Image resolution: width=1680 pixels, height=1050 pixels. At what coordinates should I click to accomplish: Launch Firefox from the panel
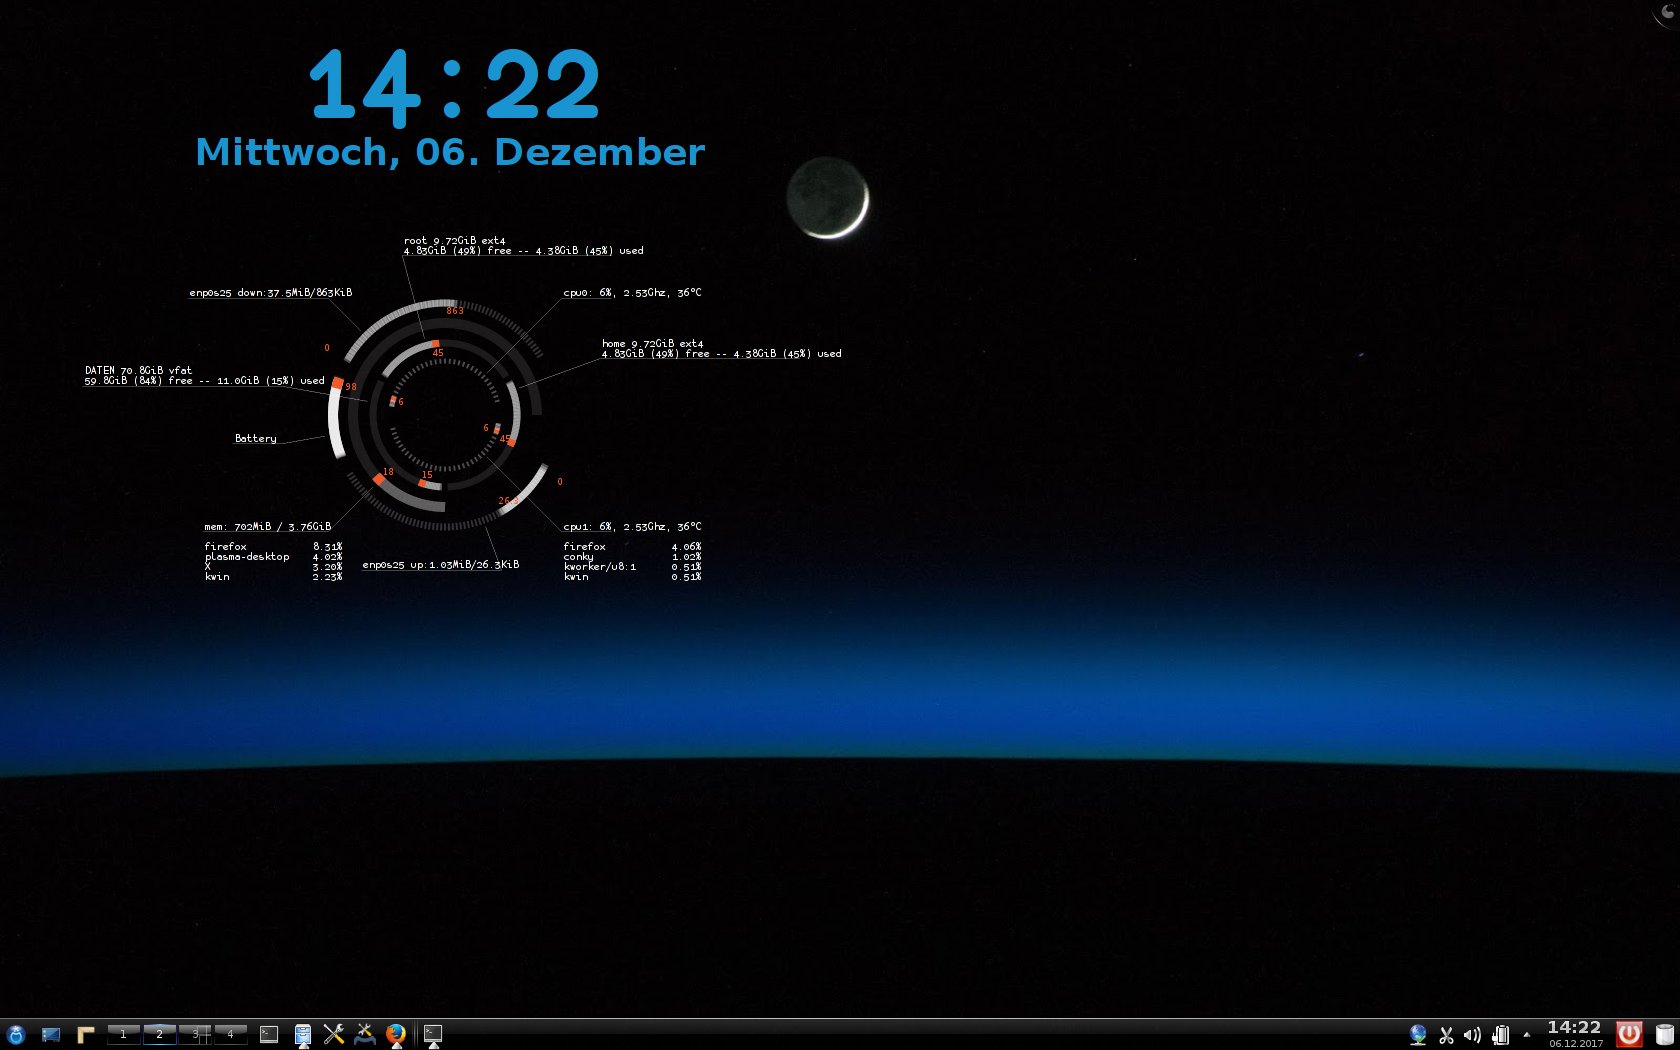pyautogui.click(x=396, y=1034)
